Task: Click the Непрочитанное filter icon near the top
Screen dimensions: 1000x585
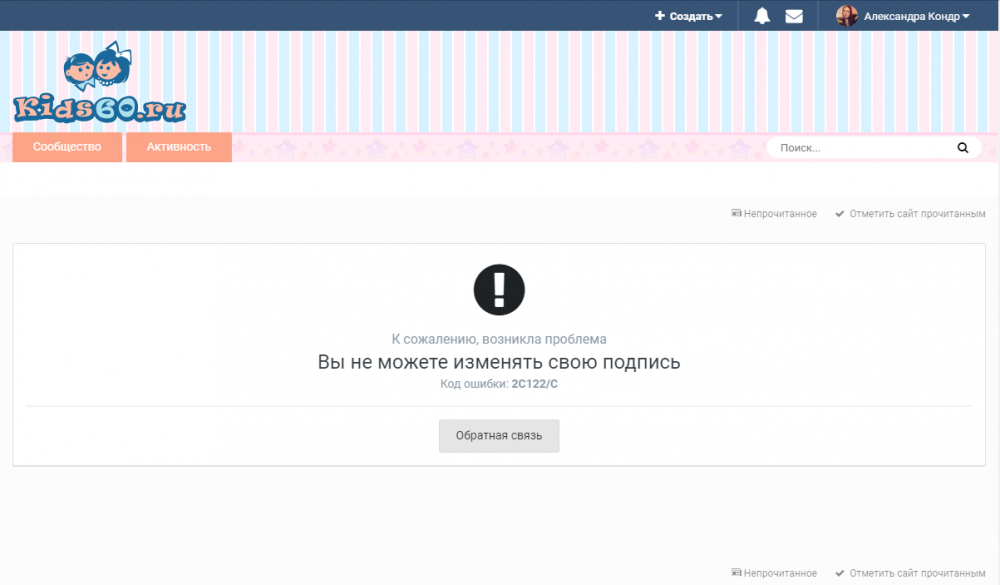Action: [x=735, y=213]
